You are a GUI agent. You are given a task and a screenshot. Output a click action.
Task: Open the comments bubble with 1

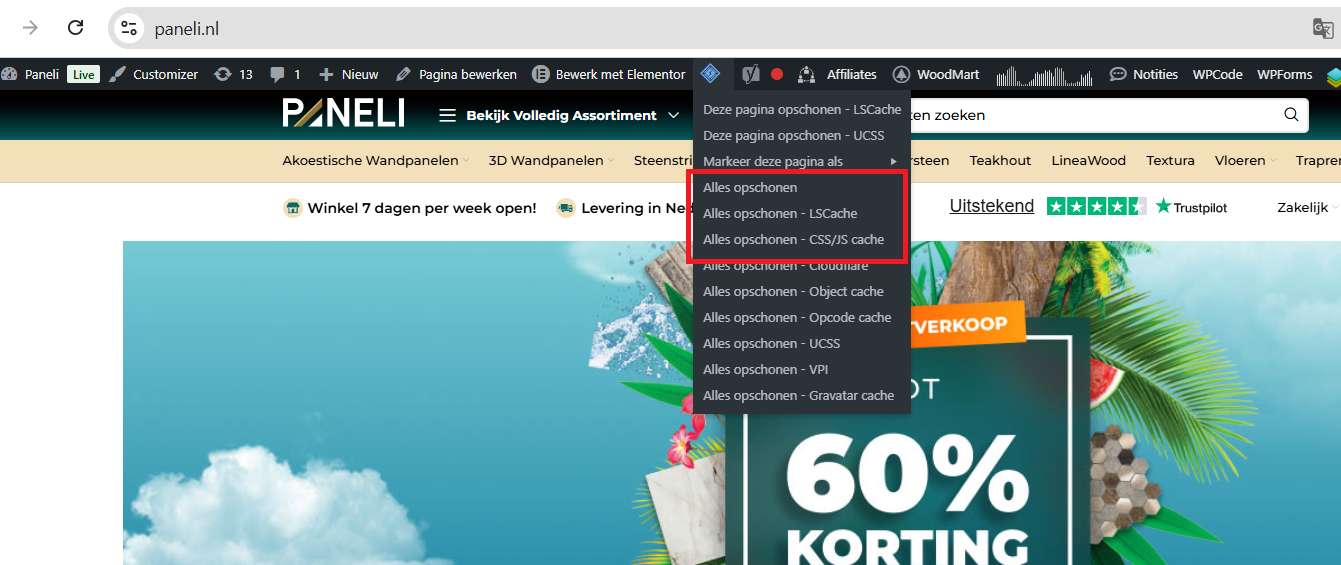pyautogui.click(x=285, y=74)
